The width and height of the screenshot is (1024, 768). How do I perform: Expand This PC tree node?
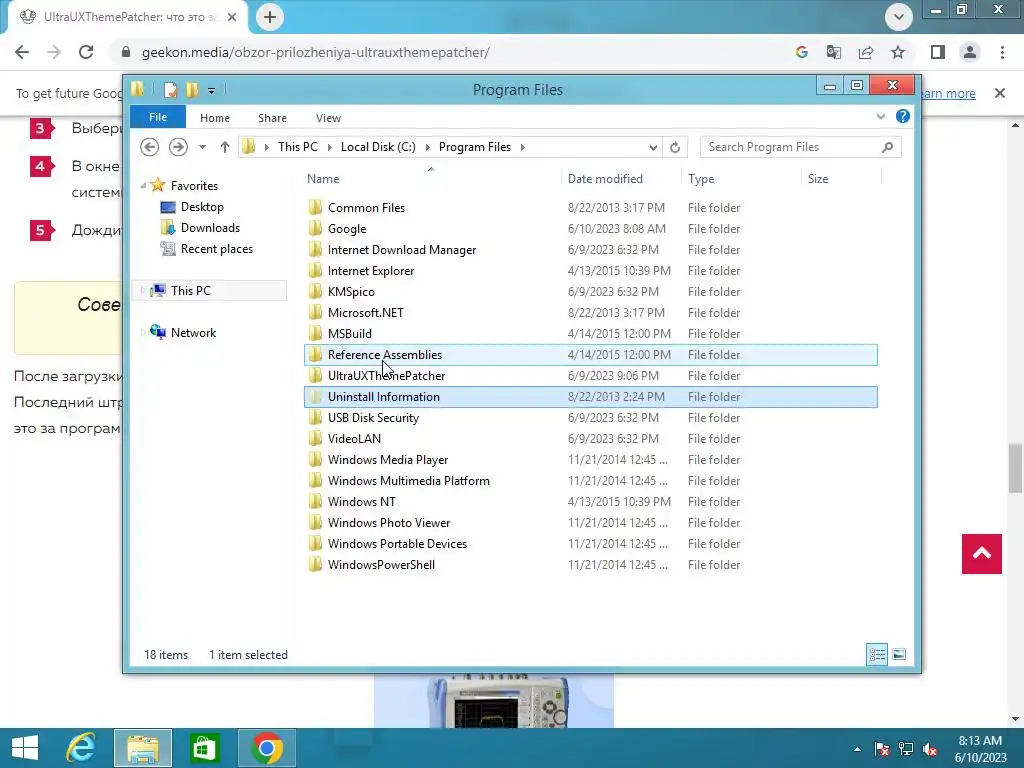[143, 291]
